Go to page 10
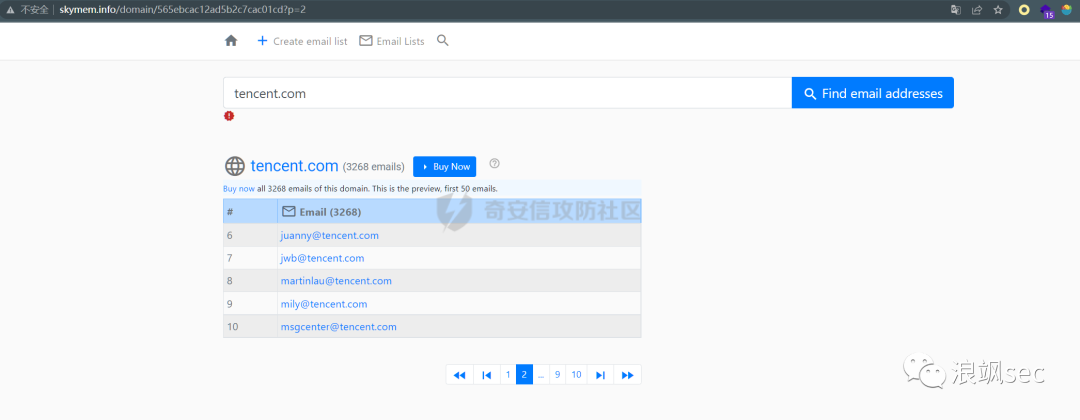This screenshot has height=420, width=1080. pyautogui.click(x=577, y=375)
